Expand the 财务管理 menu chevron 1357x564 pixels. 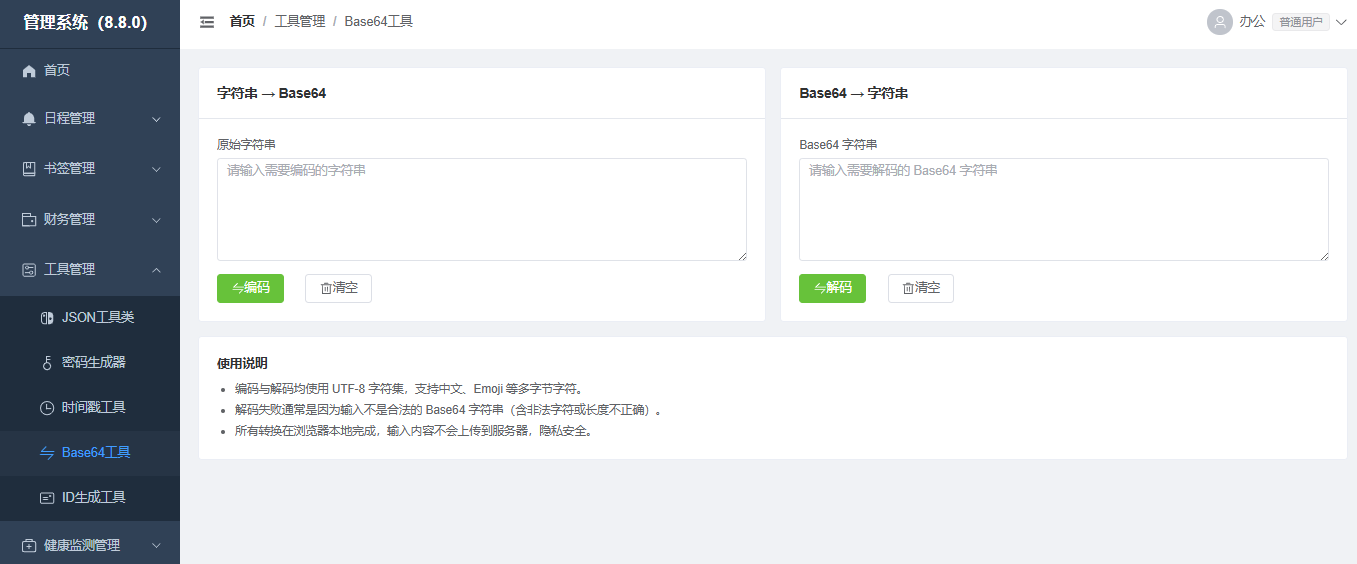coord(156,220)
